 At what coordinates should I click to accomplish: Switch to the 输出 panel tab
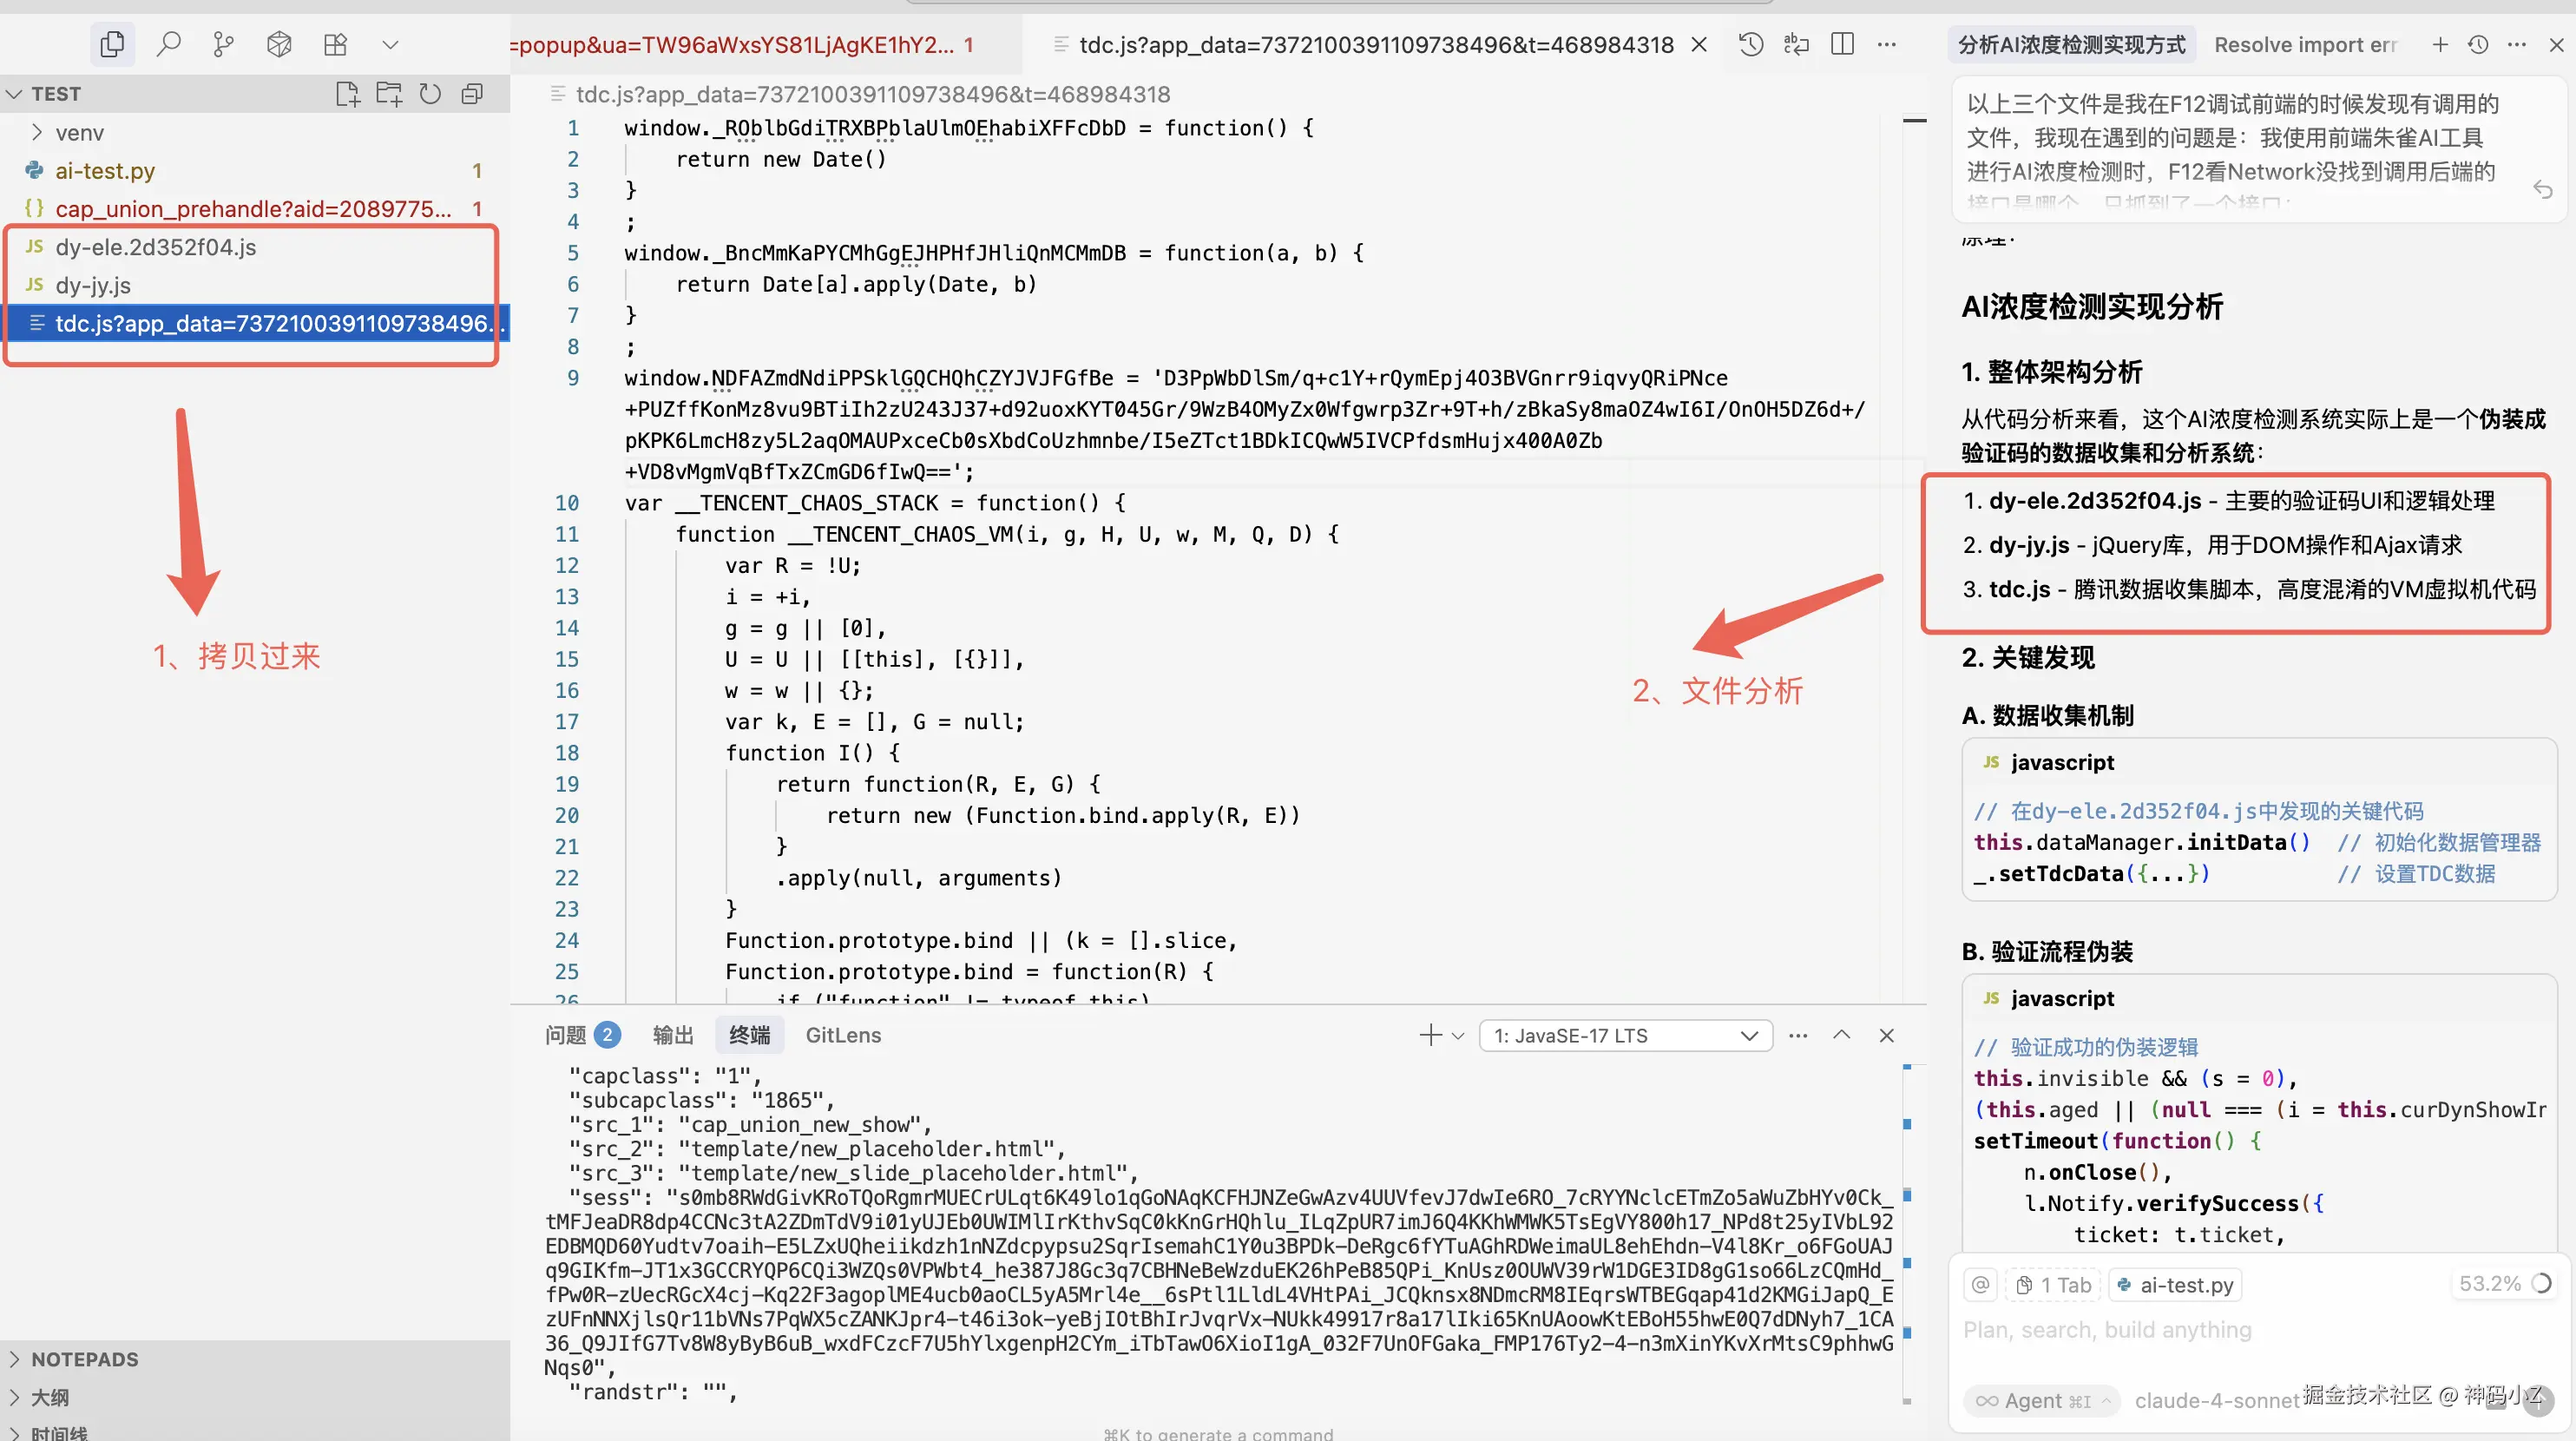tap(673, 1035)
